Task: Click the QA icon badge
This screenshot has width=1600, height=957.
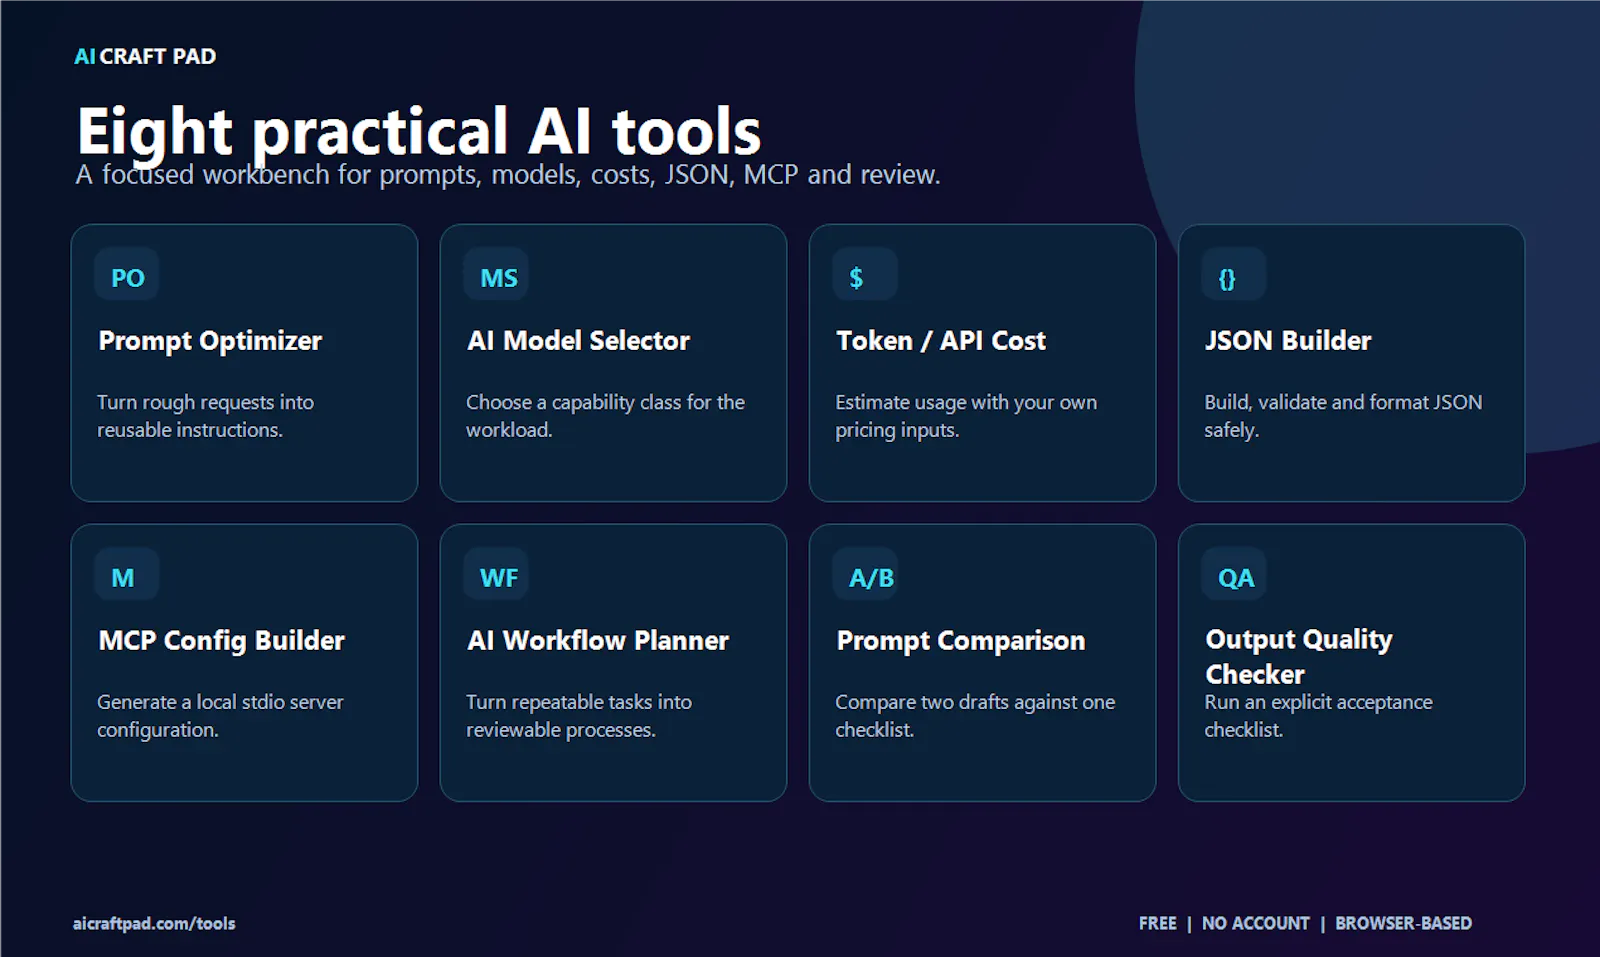Action: [x=1234, y=576]
